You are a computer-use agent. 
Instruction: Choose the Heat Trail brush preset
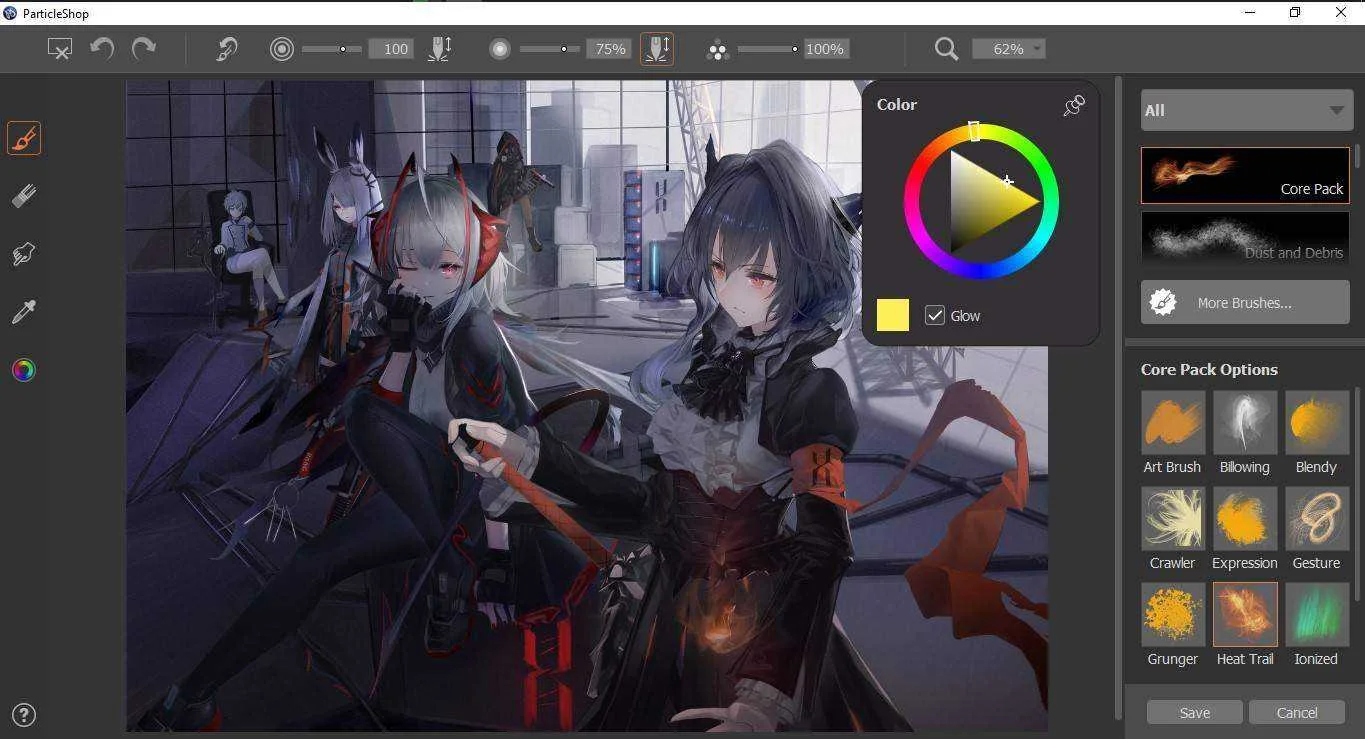click(x=1245, y=625)
